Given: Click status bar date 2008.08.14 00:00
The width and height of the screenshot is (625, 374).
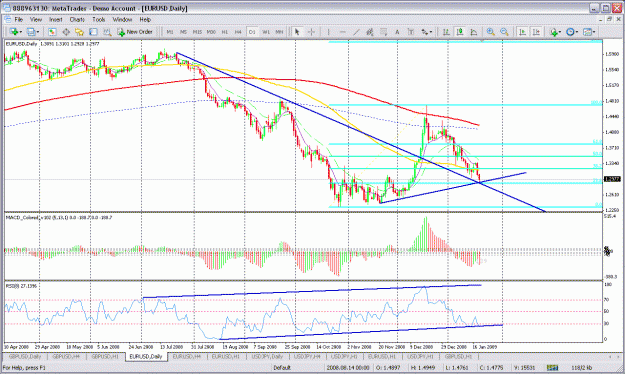Looking at the screenshot, I should (348, 368).
